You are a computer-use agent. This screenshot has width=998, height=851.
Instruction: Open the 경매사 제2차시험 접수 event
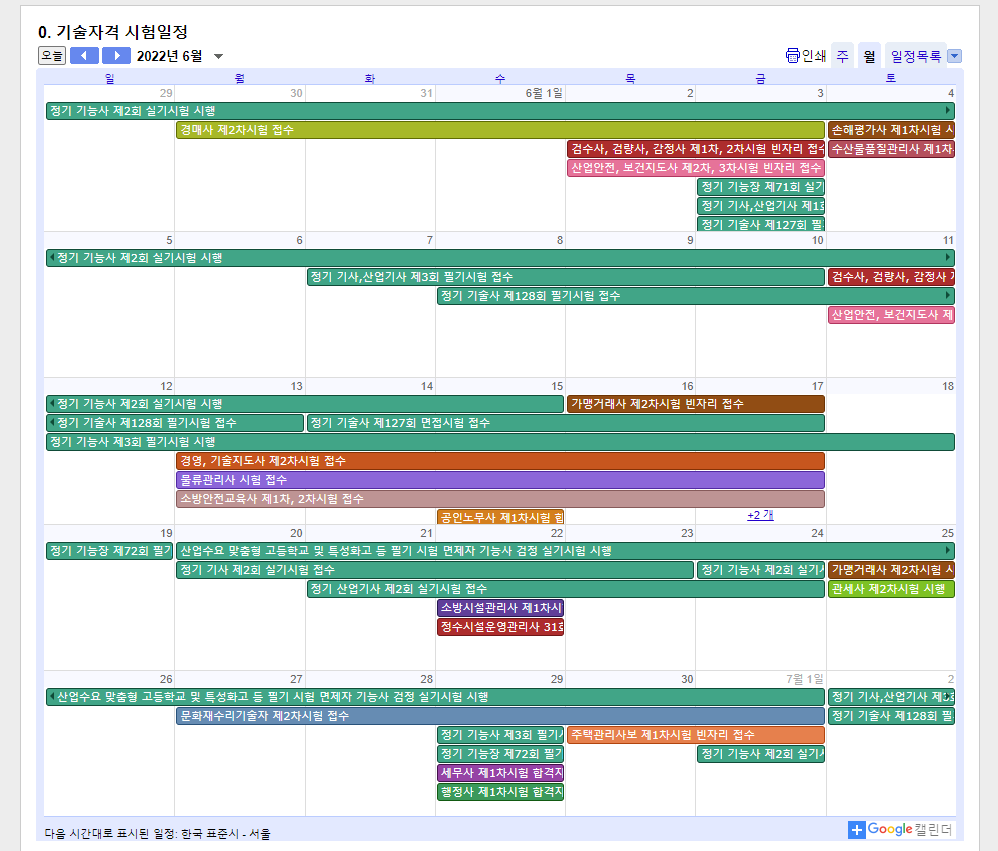coord(500,130)
